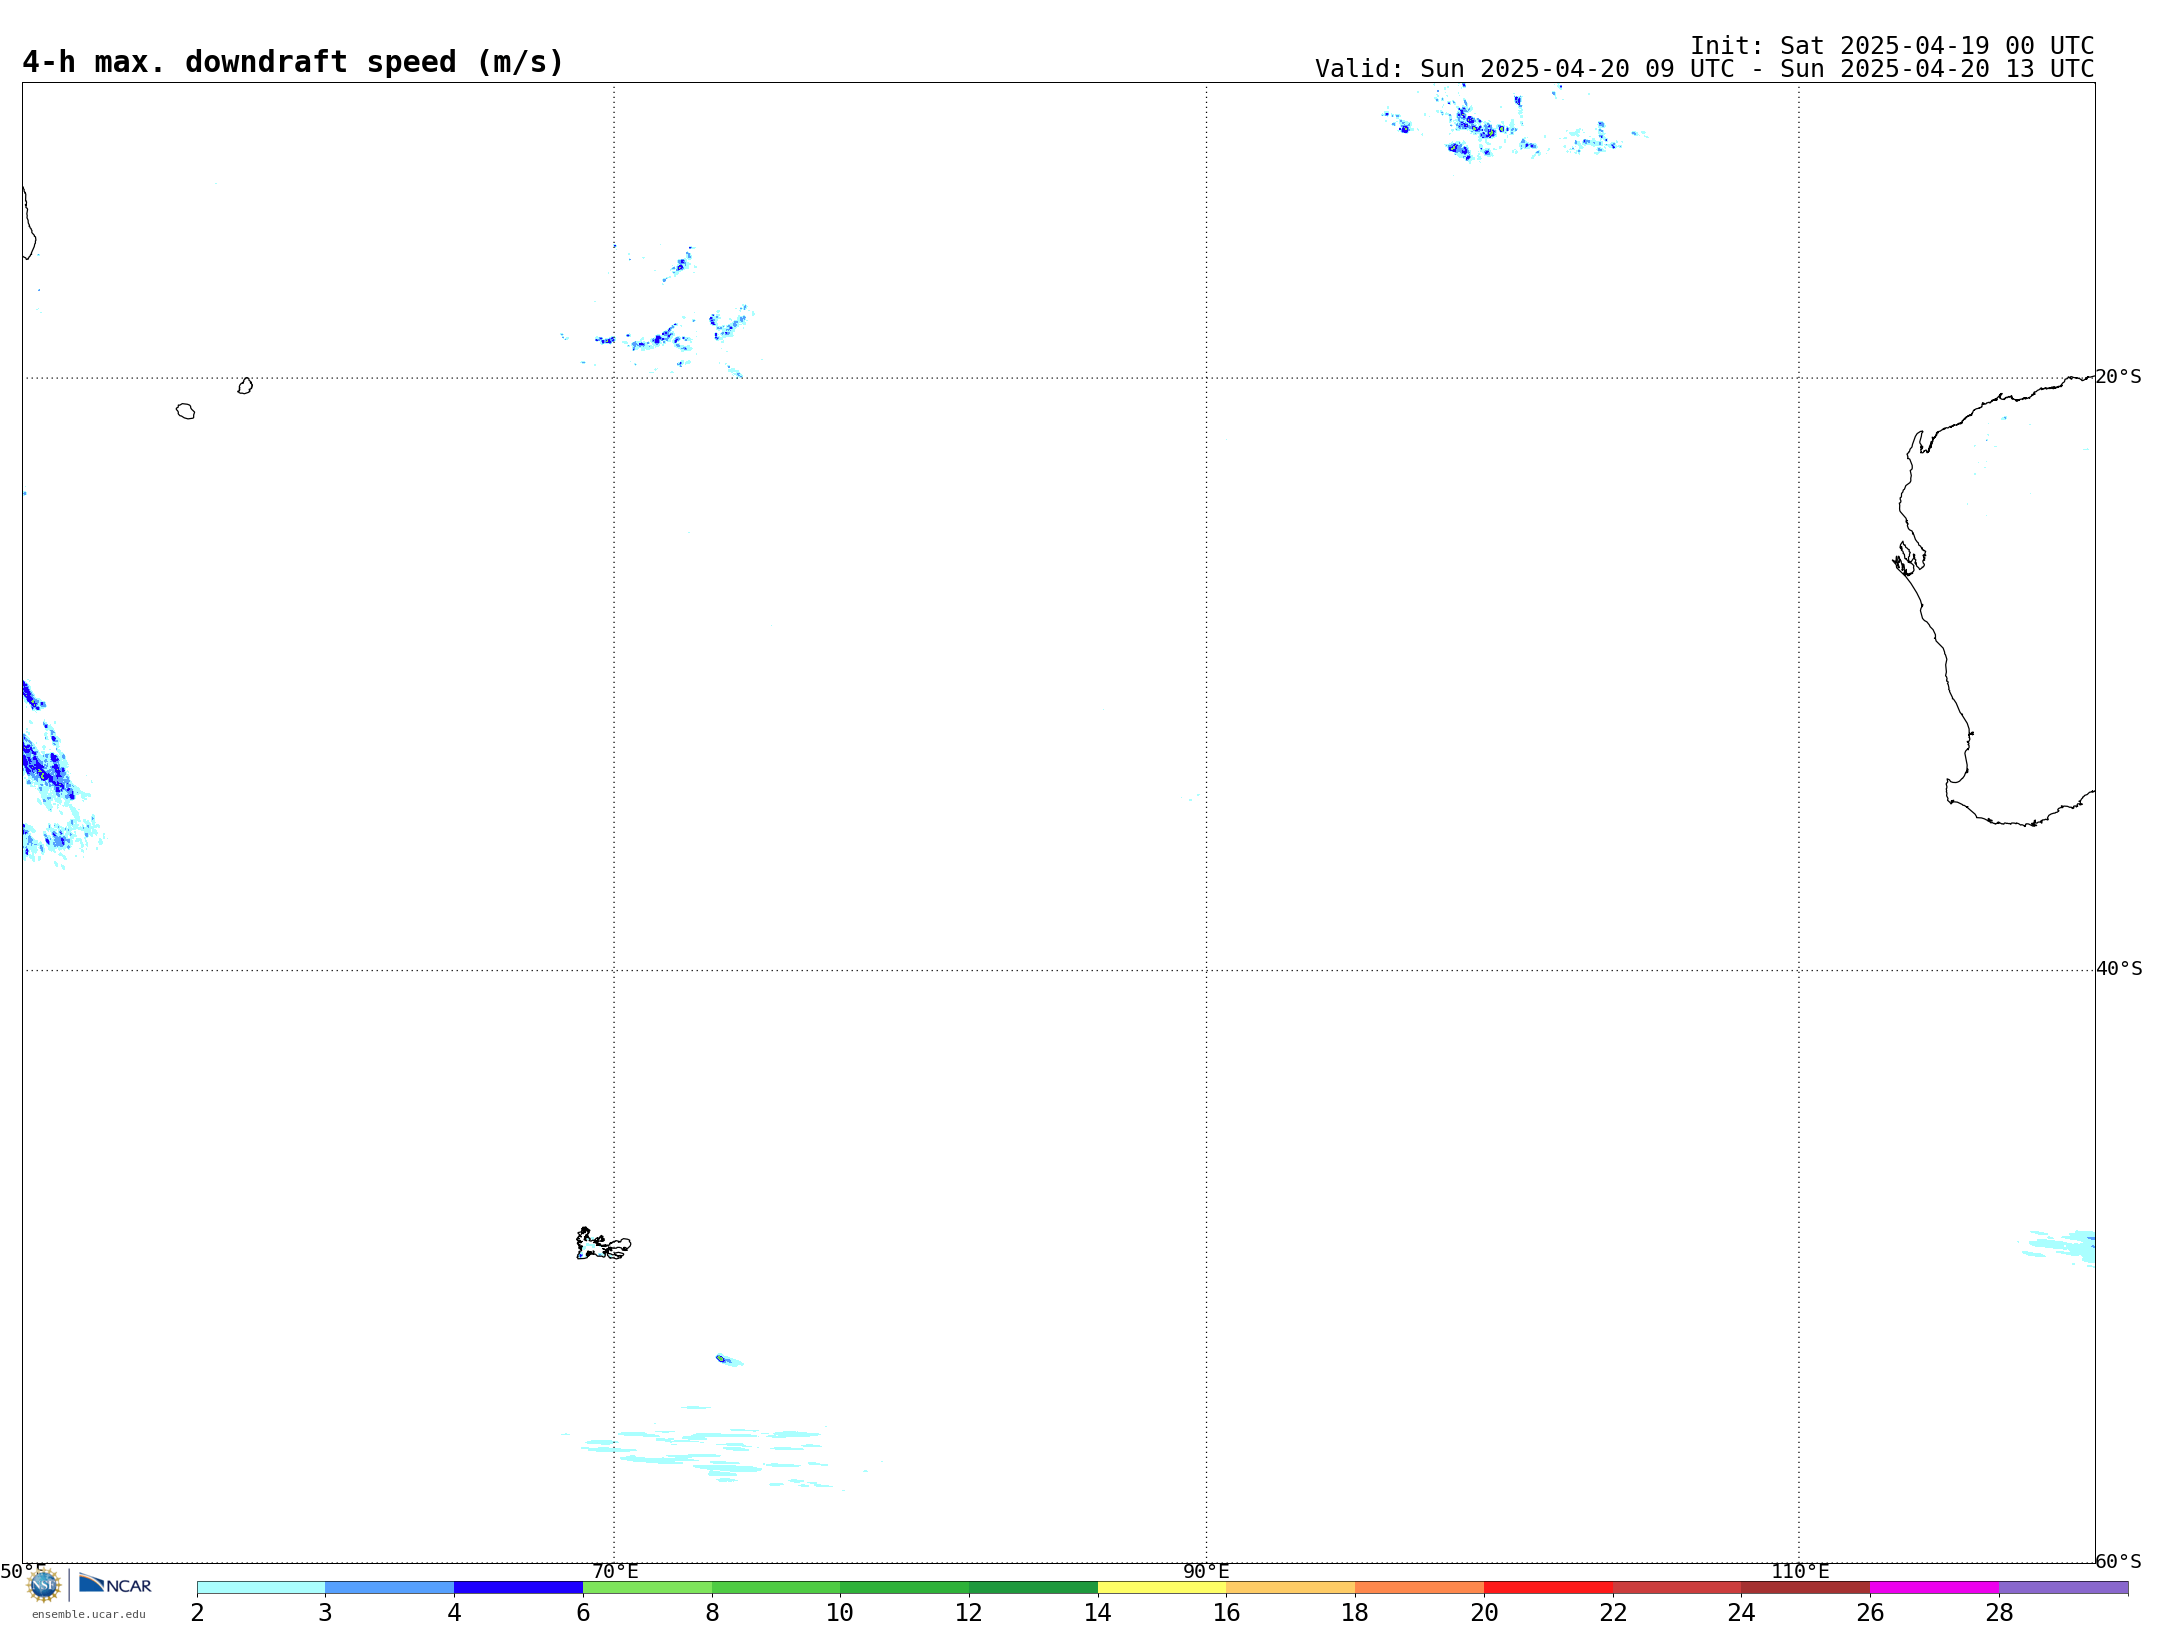Select the orange 18–20 m/s swatch
The image size is (2160, 1626).
pyautogui.click(x=1420, y=1587)
